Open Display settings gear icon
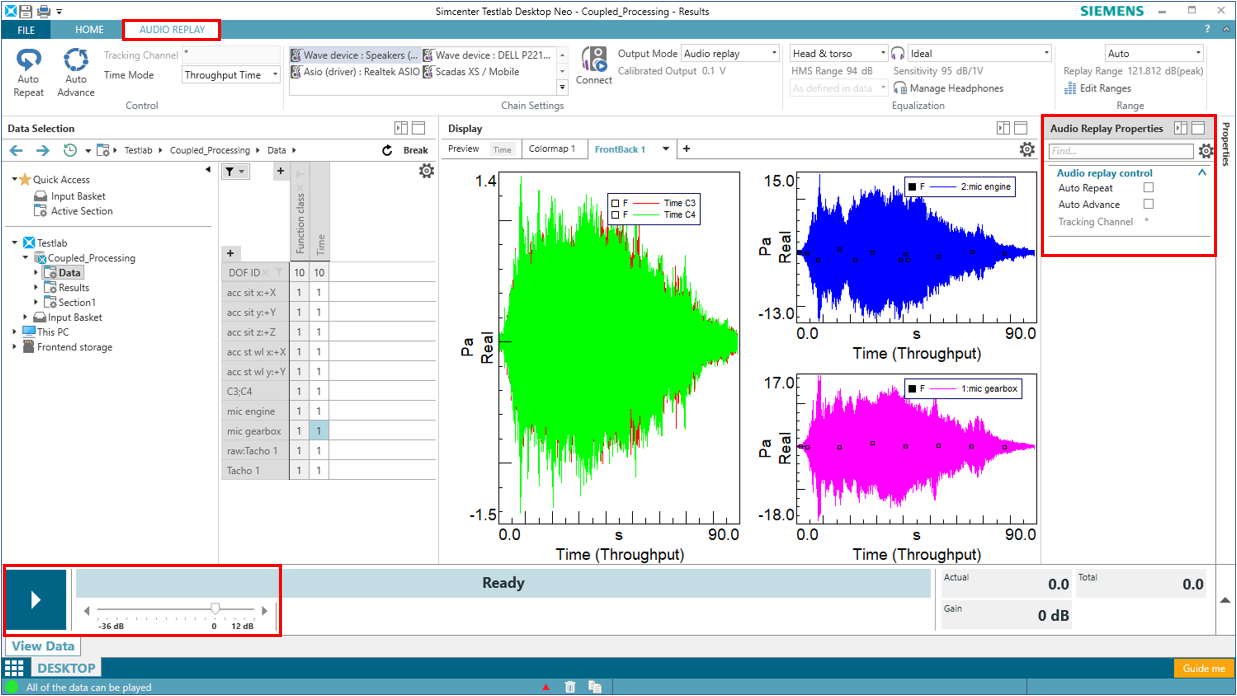The image size is (1237, 696). [x=1027, y=150]
